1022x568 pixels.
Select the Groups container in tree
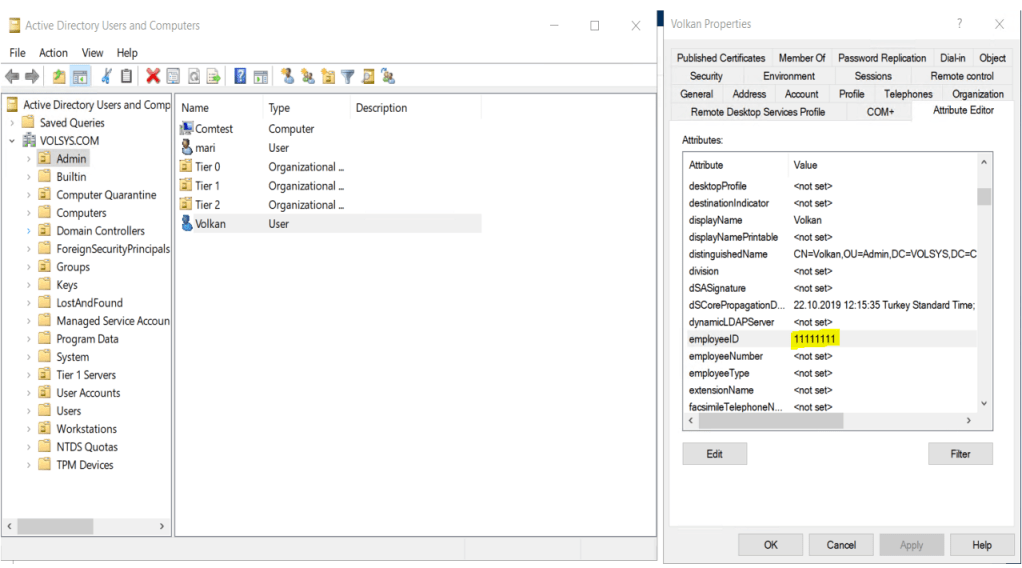coord(73,267)
